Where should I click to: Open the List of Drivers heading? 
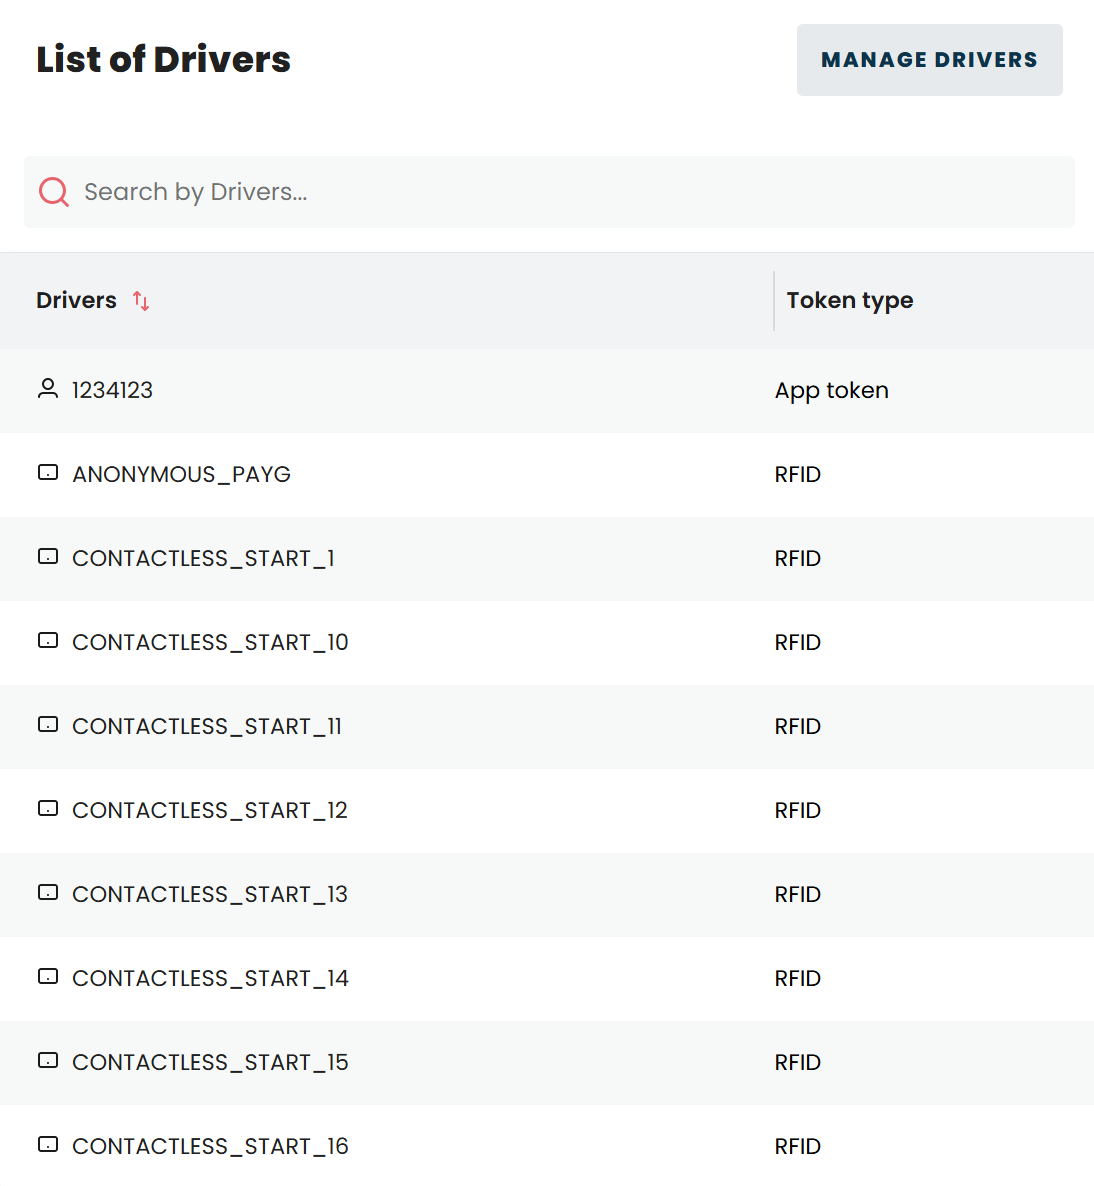(163, 59)
